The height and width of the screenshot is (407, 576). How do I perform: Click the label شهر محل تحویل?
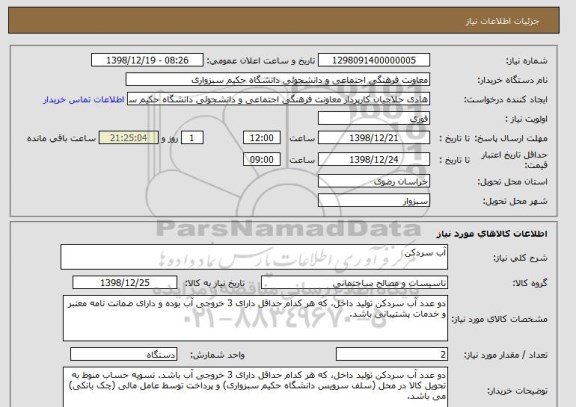[515, 201]
